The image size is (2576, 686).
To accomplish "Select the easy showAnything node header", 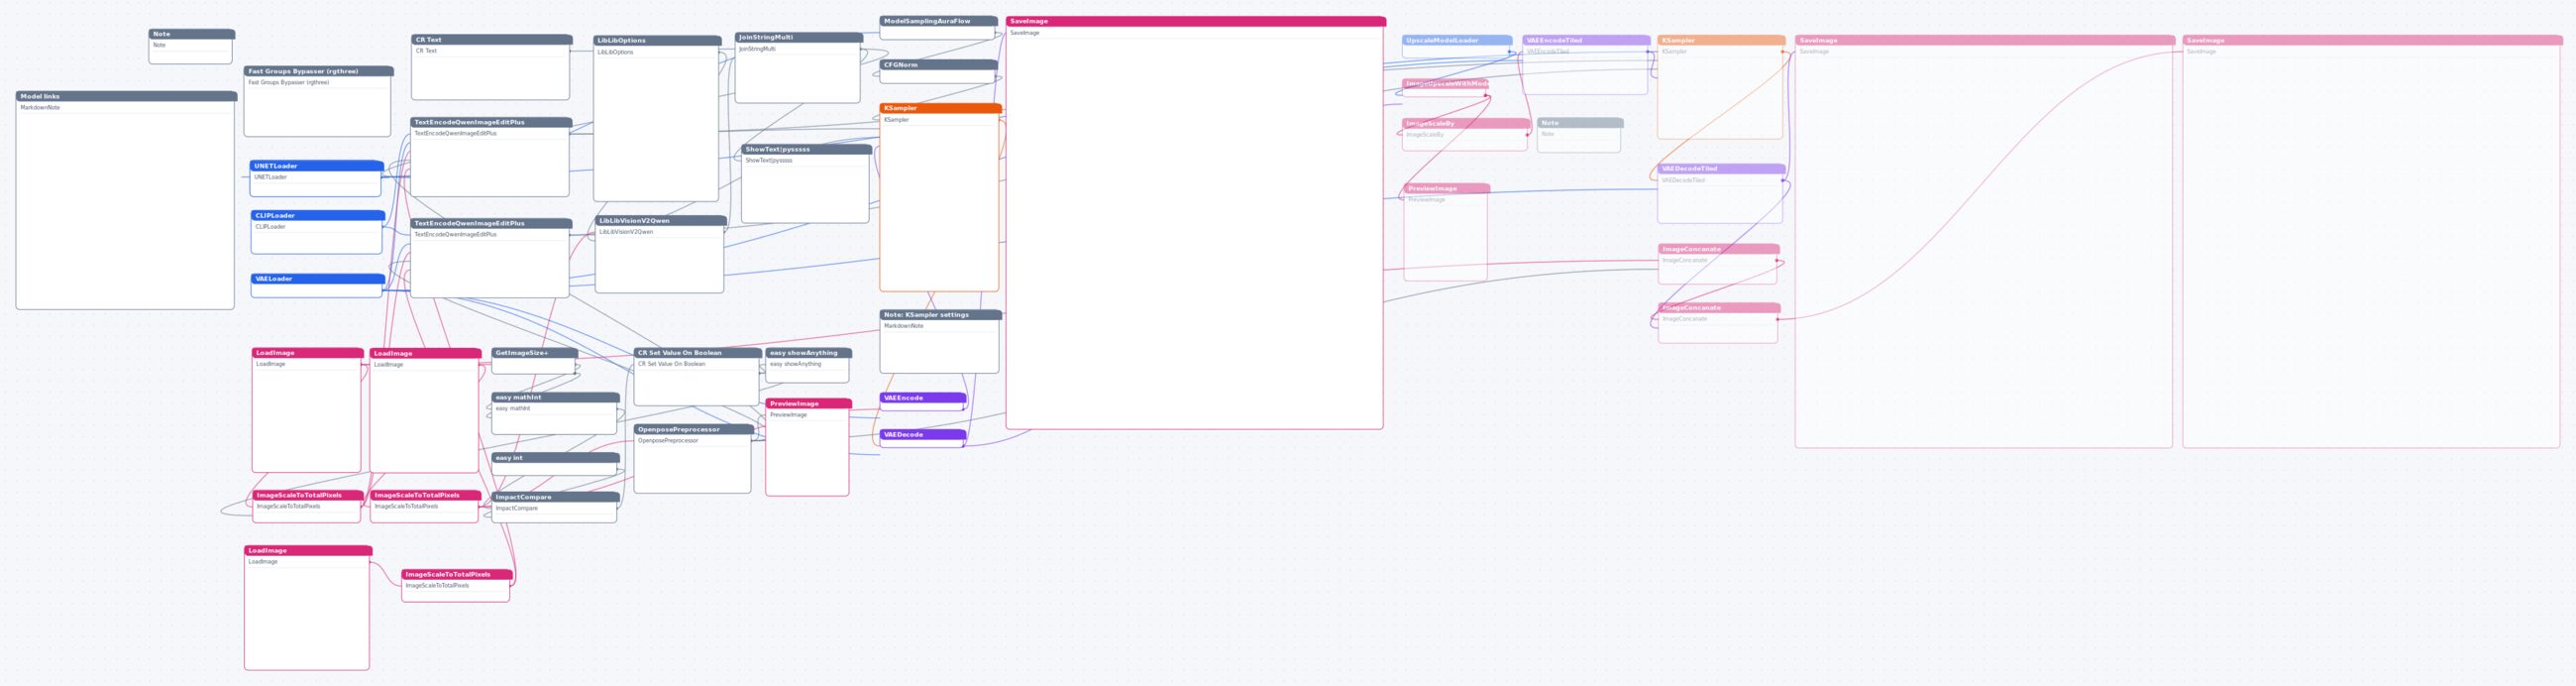I will coord(808,353).
